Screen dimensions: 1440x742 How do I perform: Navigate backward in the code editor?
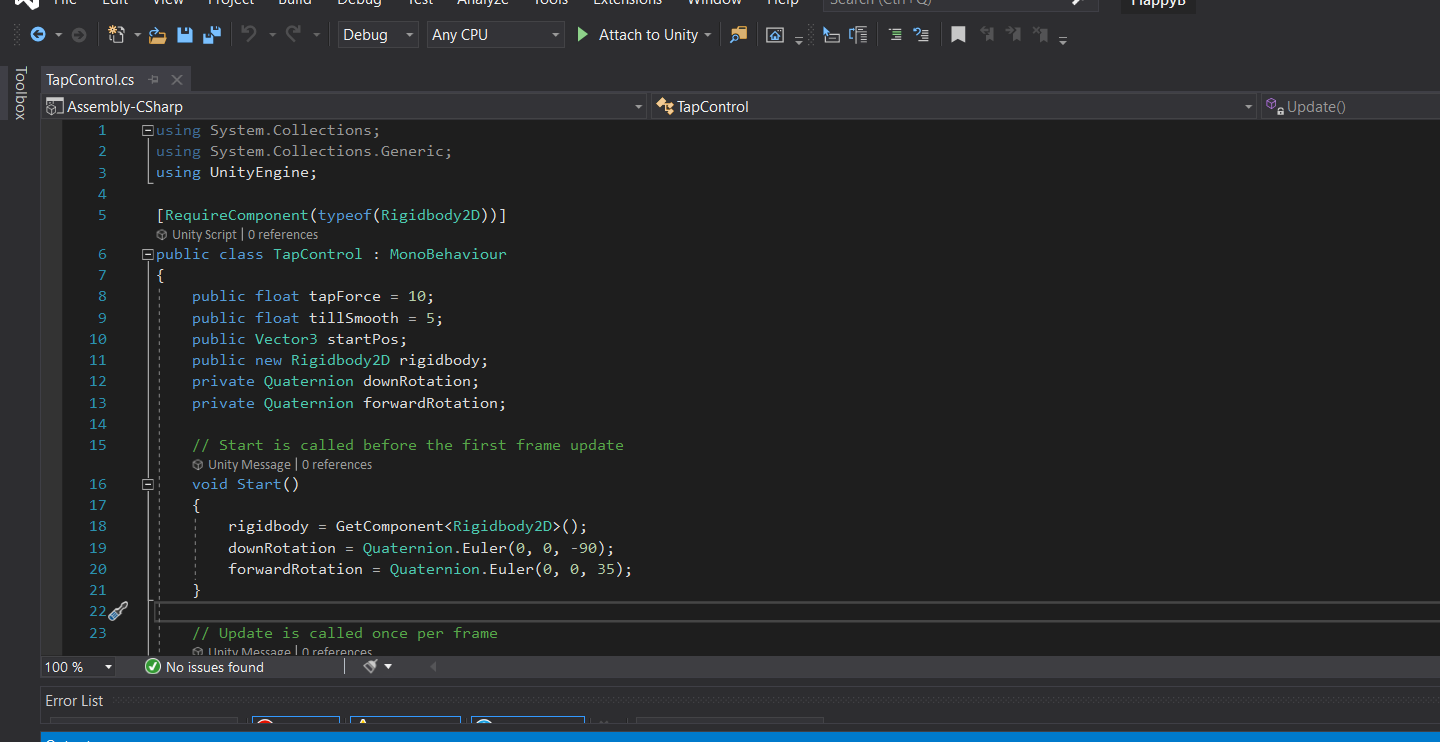(38, 35)
